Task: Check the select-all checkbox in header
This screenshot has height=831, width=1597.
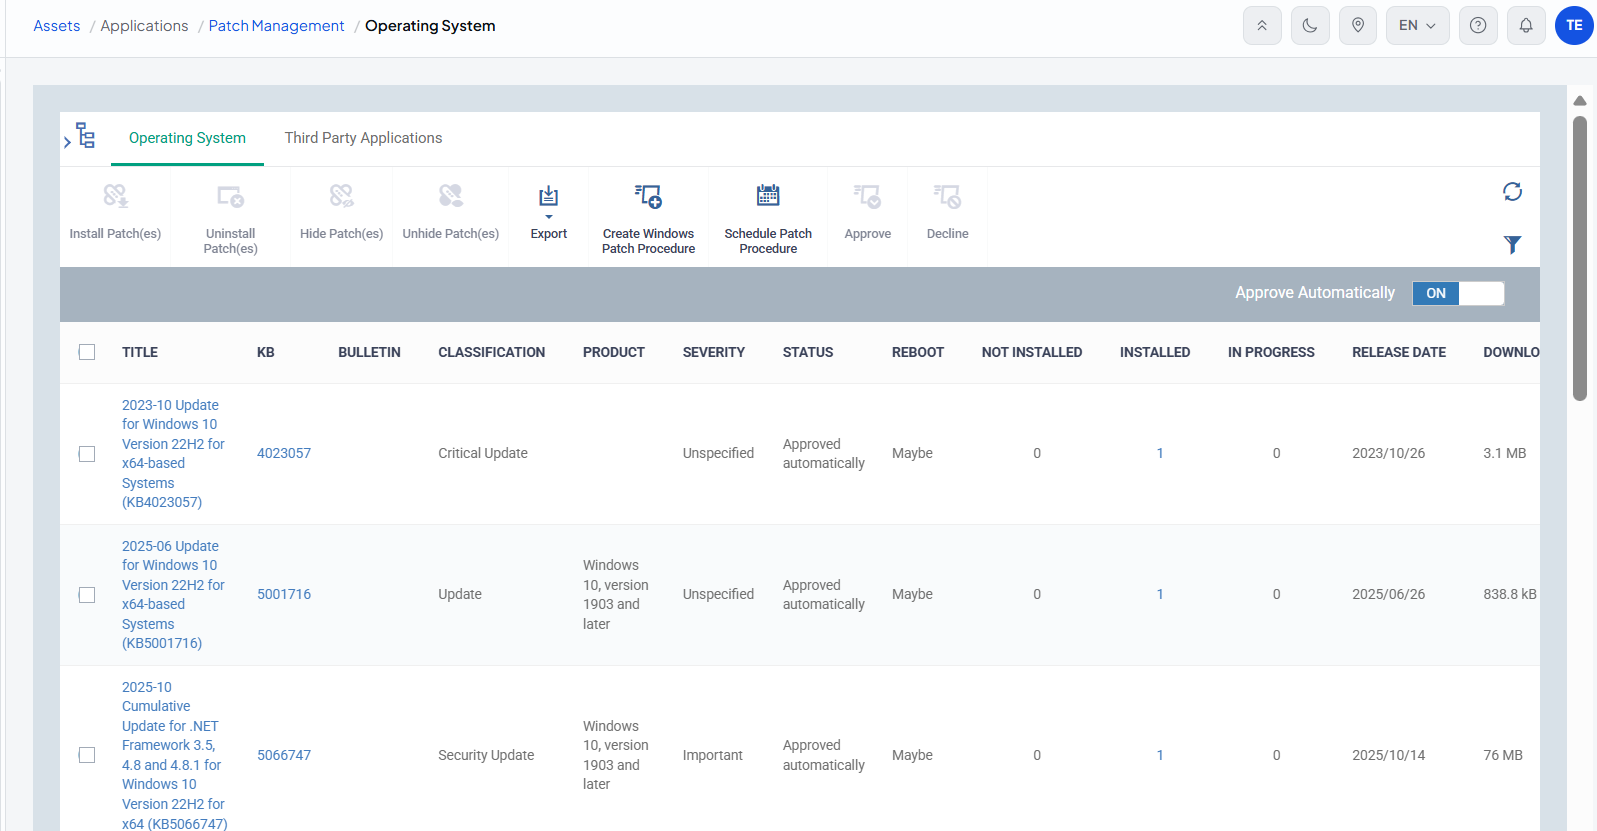Action: [x=87, y=352]
